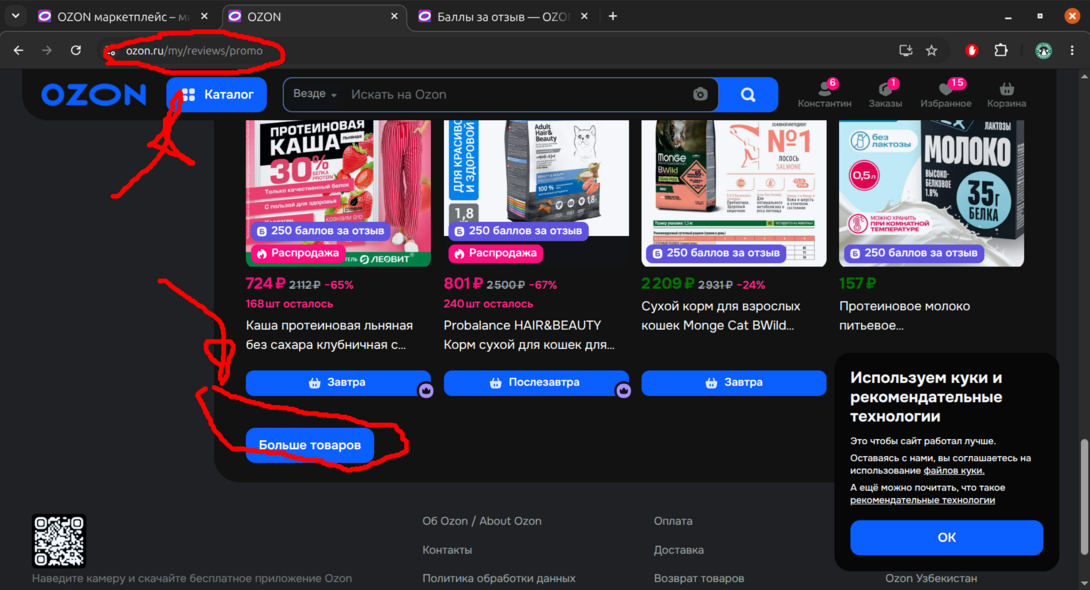Click the OZON logo
Image resolution: width=1090 pixels, height=590 pixels.
(x=93, y=95)
